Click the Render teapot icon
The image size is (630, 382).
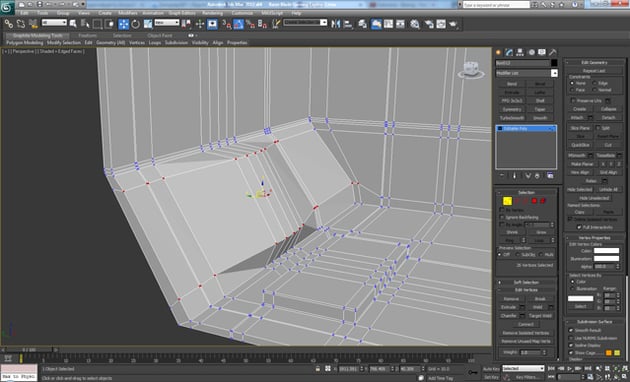pyautogui.click(x=454, y=24)
